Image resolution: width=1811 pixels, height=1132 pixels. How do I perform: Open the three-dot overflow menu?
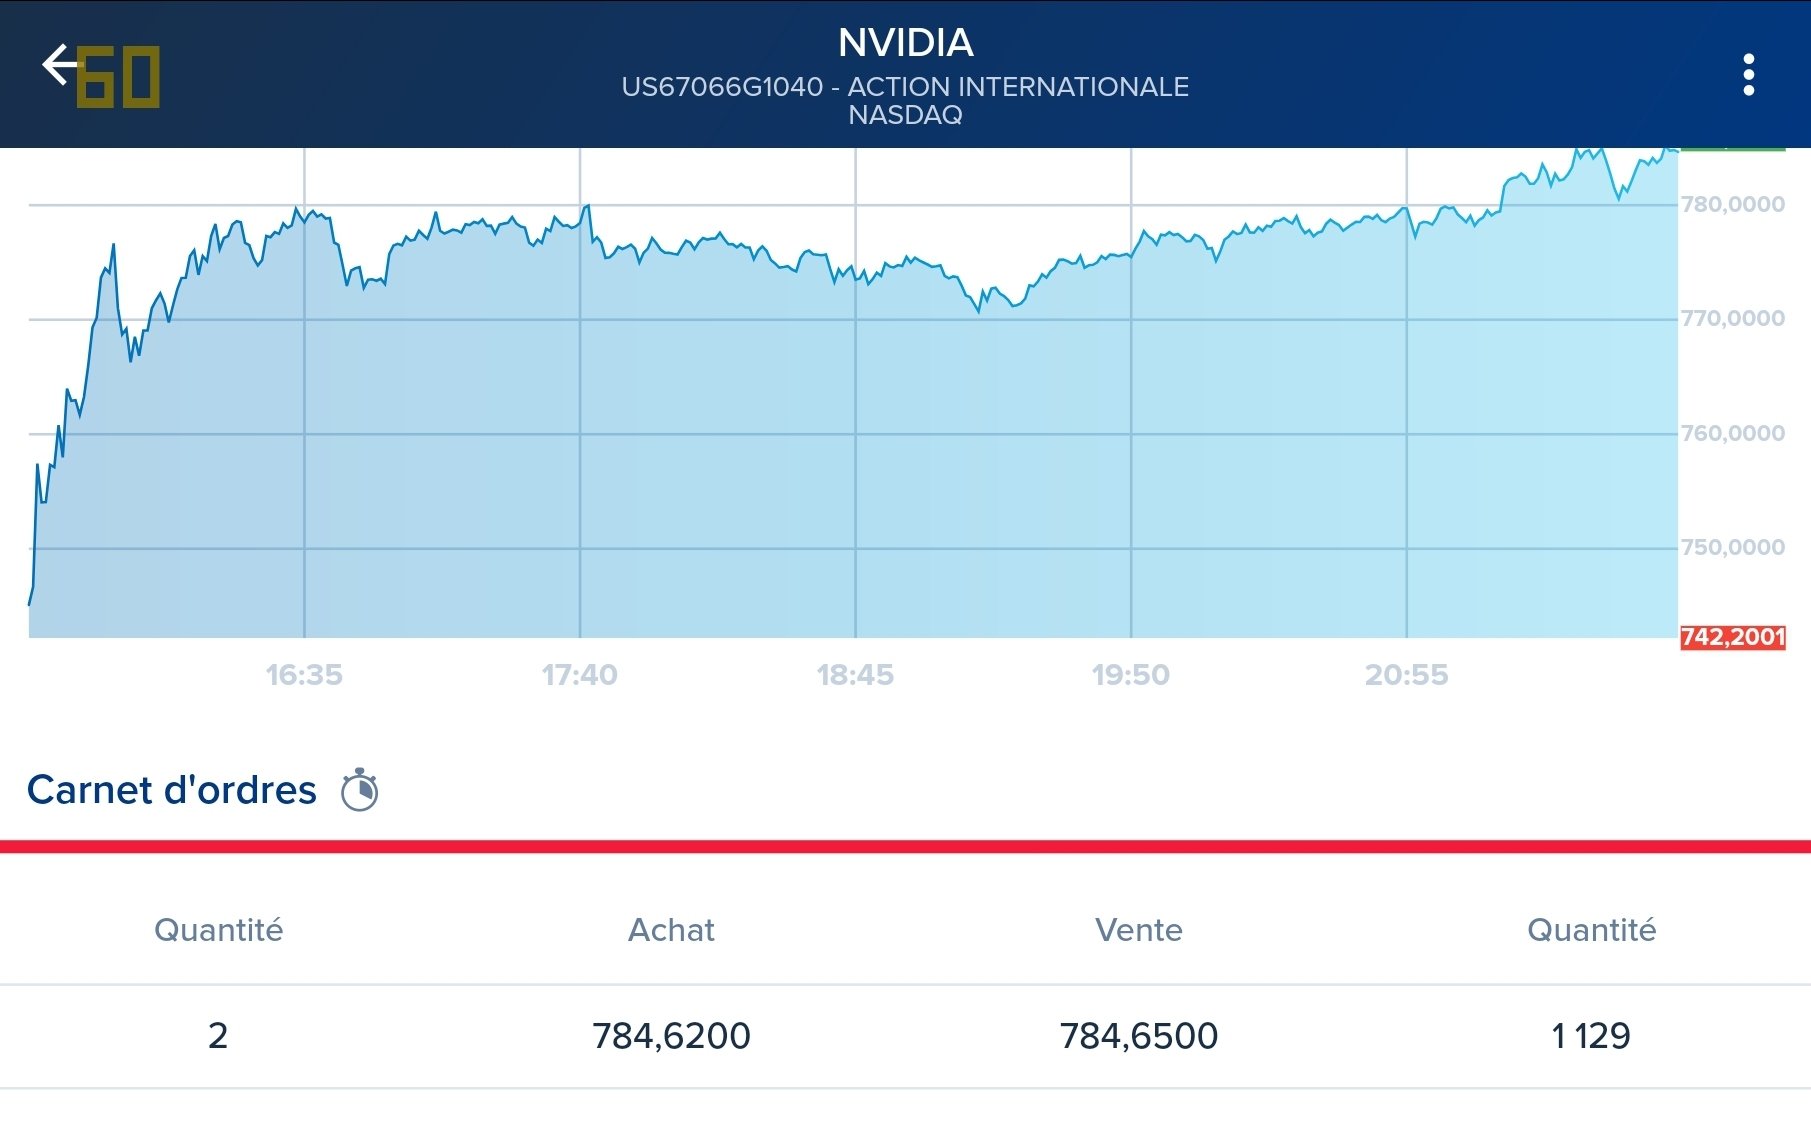[1748, 75]
